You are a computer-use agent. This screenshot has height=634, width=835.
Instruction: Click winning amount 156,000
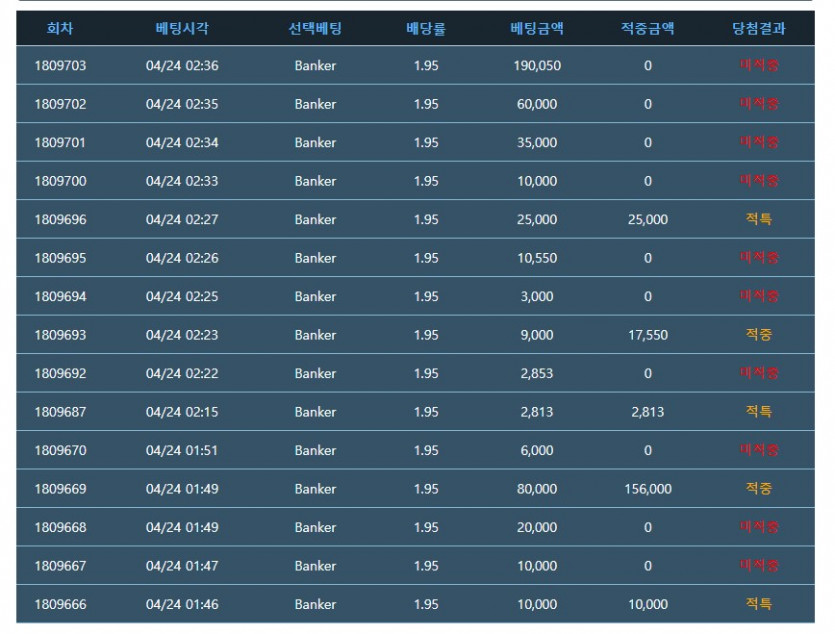(x=648, y=489)
